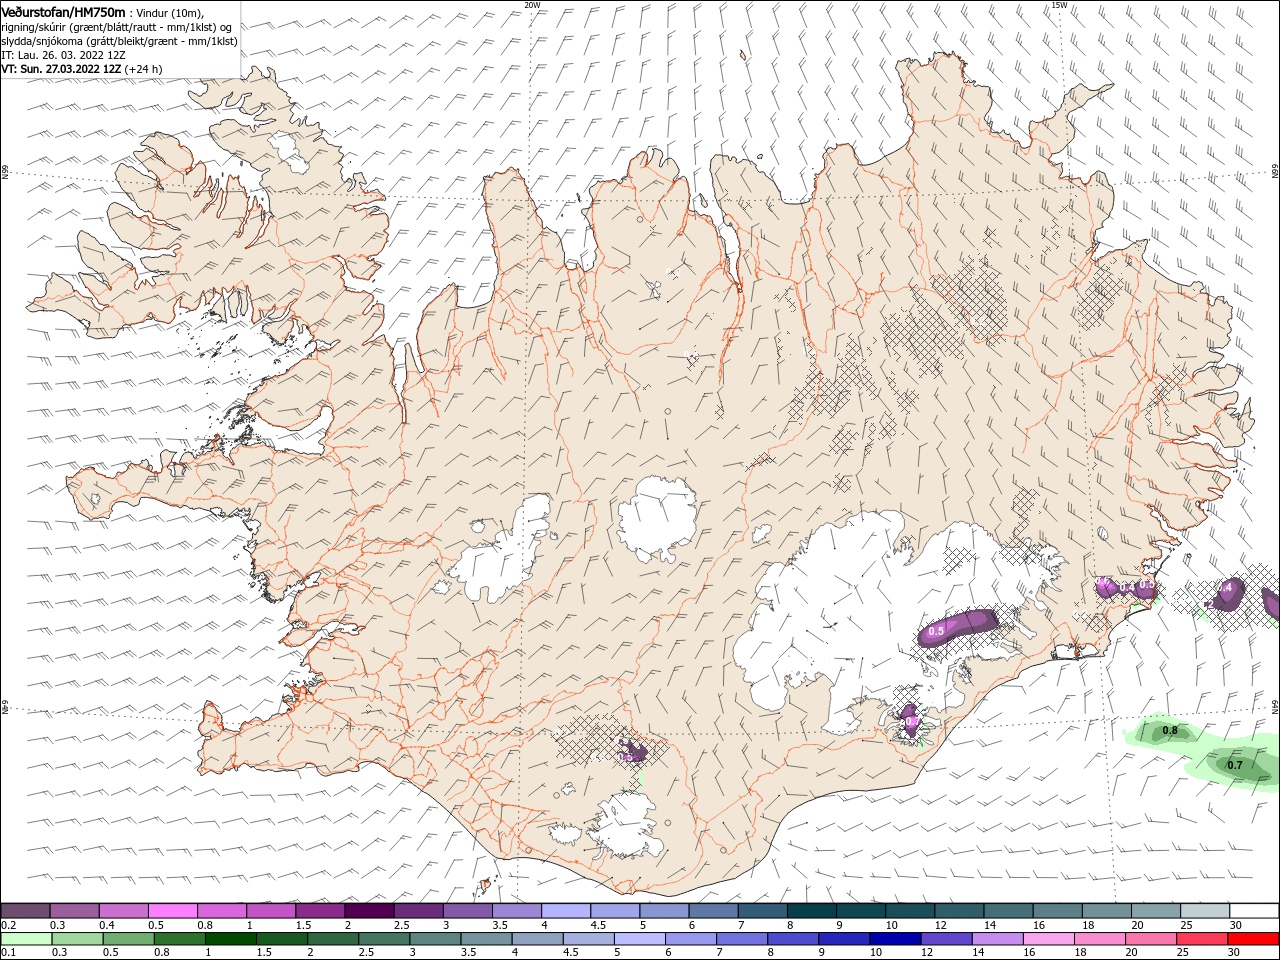Click the 0.8 label on the green rain area
This screenshot has height=960, width=1280.
1169,731
